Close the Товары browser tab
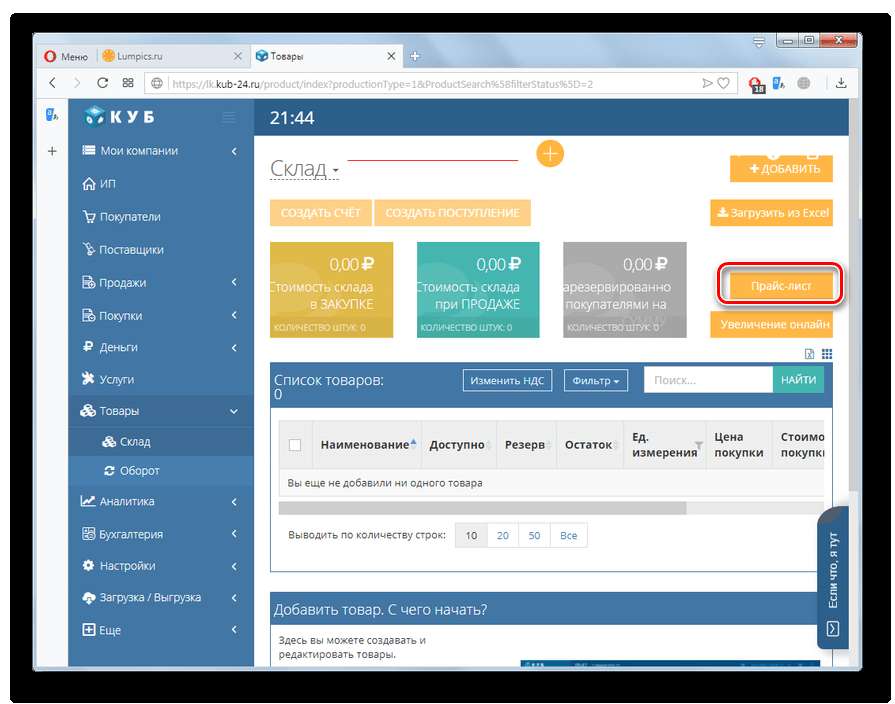895x704 pixels. (x=391, y=57)
